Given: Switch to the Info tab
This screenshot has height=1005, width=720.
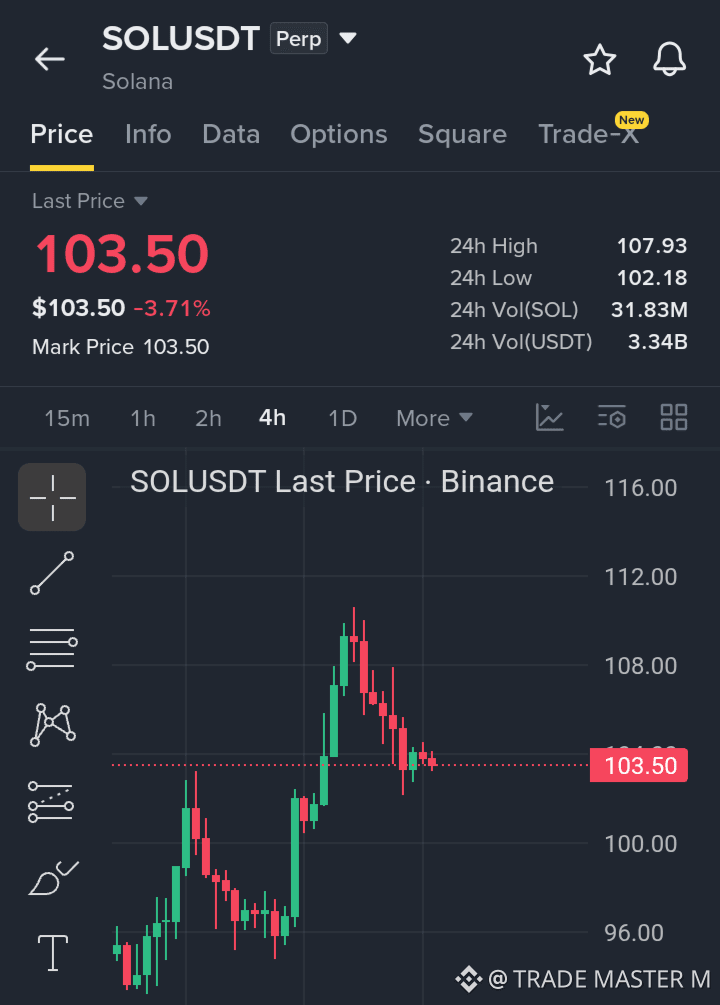Looking at the screenshot, I should (148, 135).
